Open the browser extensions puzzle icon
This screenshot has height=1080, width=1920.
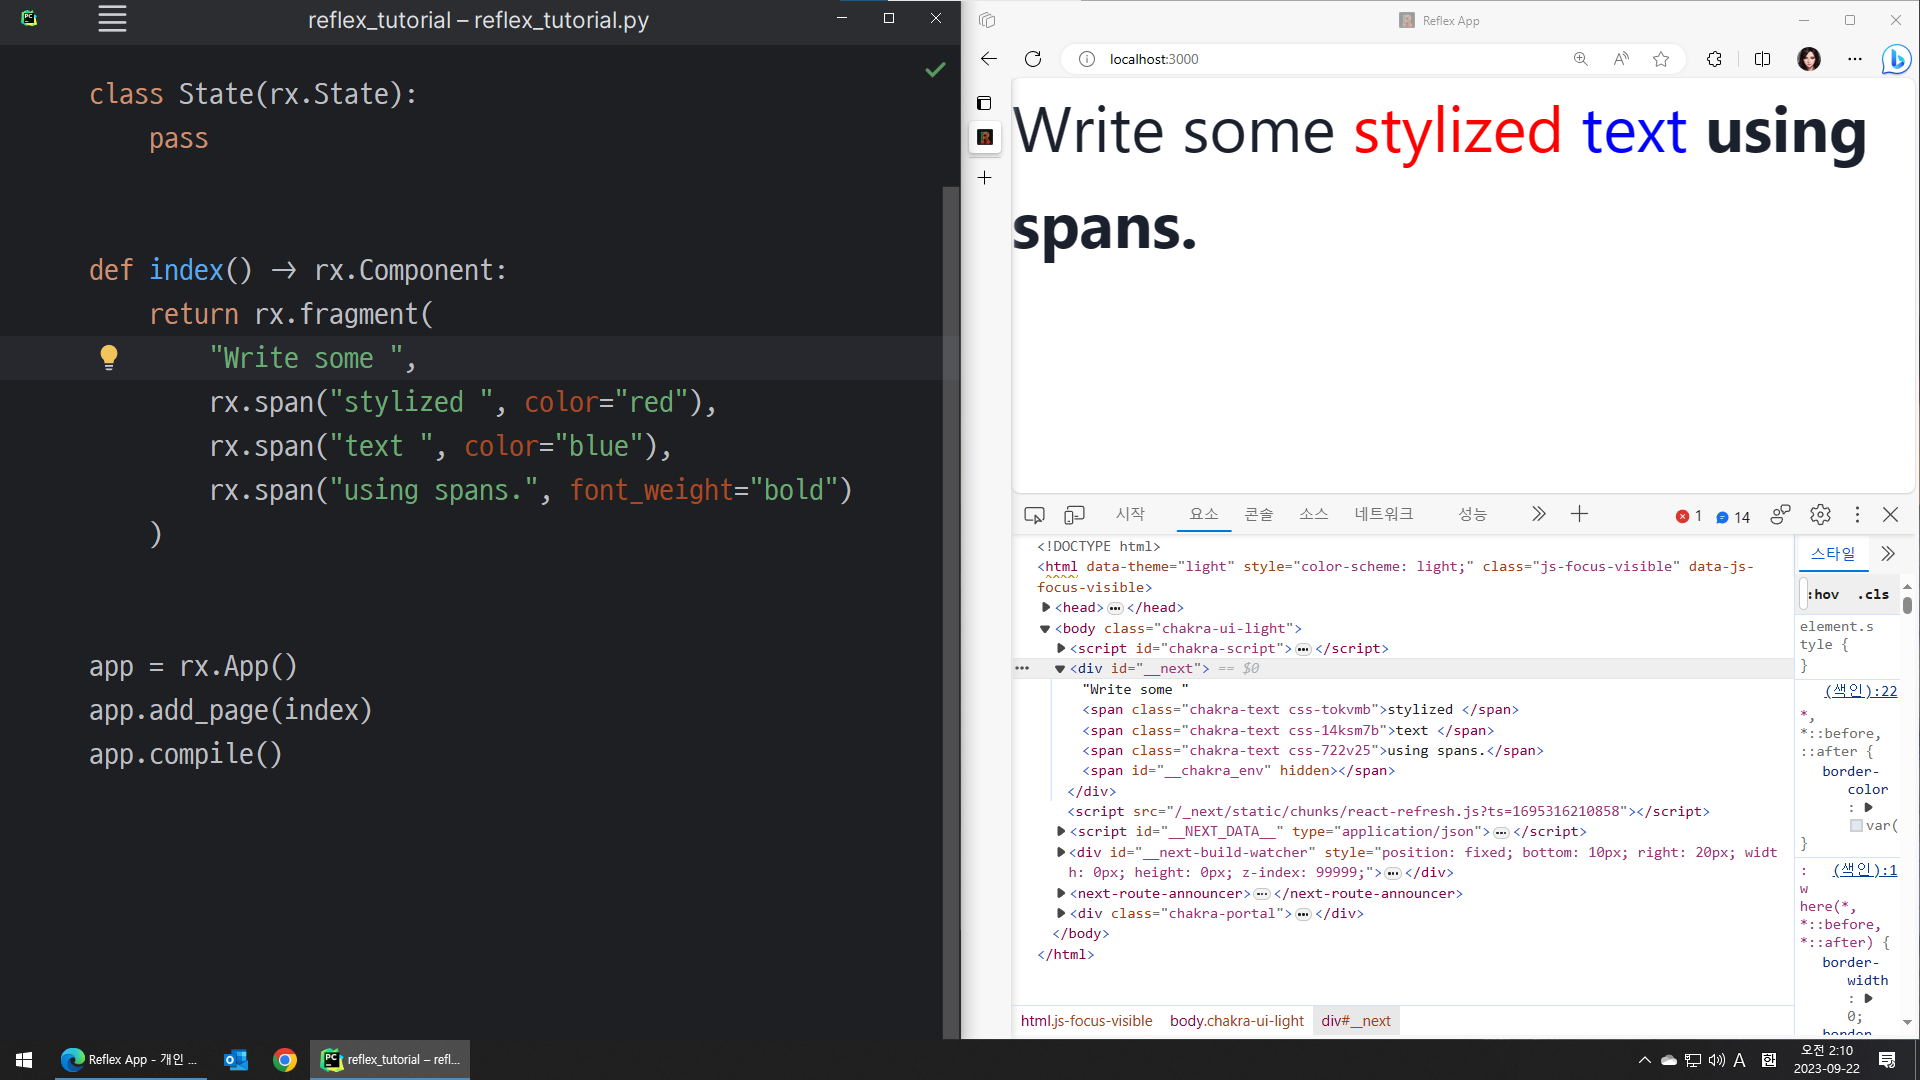1714,59
